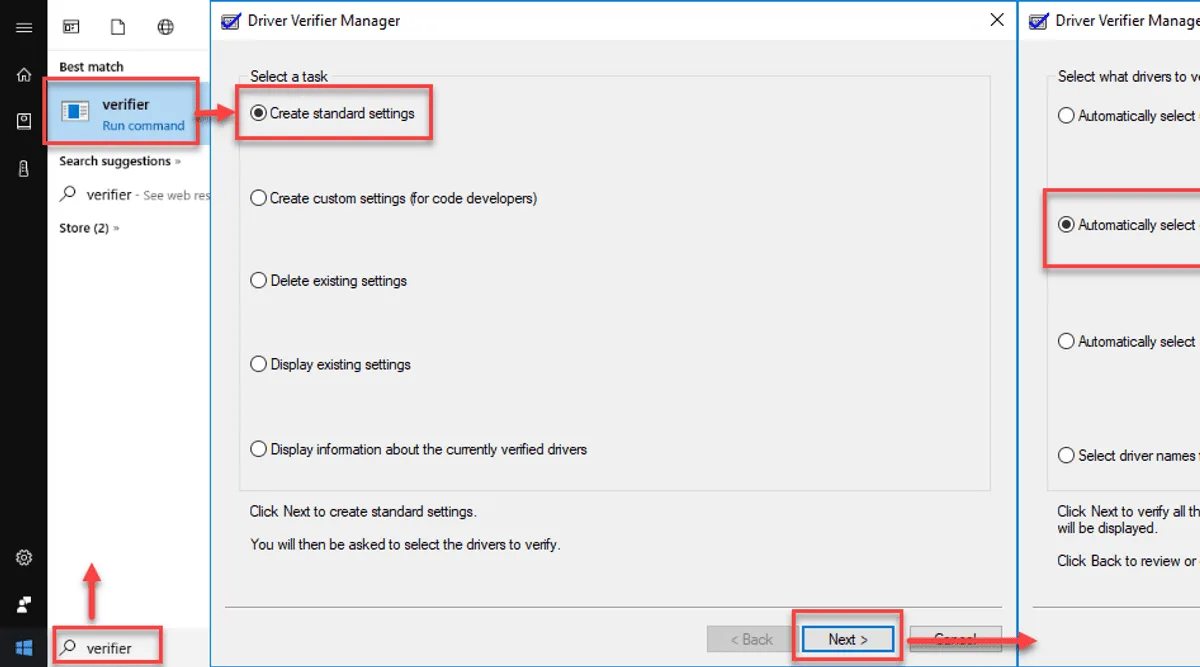Open the Start menu hamburger icon

[x=23, y=28]
